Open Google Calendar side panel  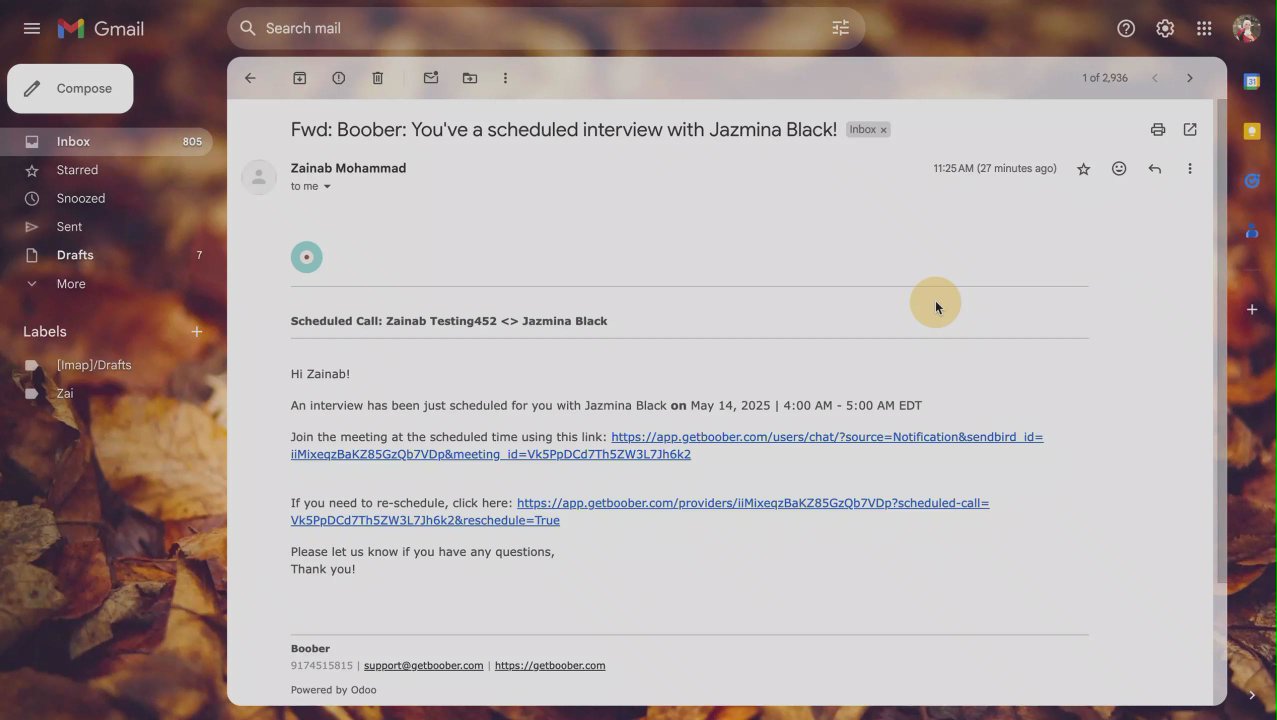click(1252, 82)
